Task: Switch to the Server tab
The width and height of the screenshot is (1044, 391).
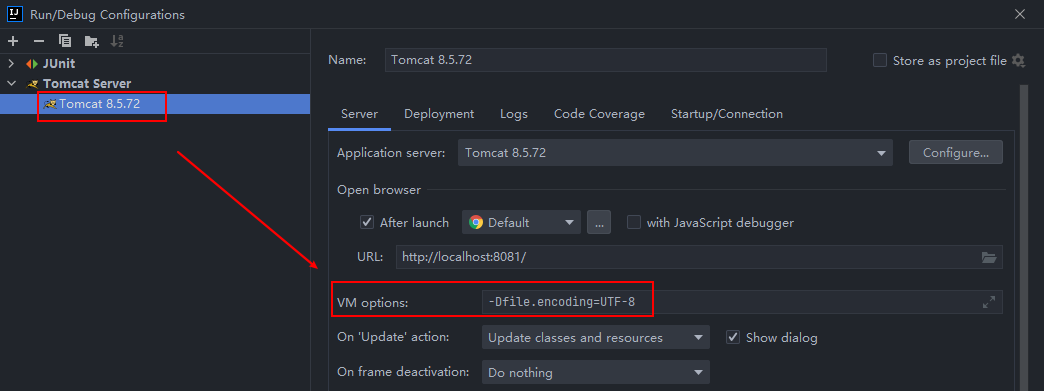Action: (x=360, y=114)
